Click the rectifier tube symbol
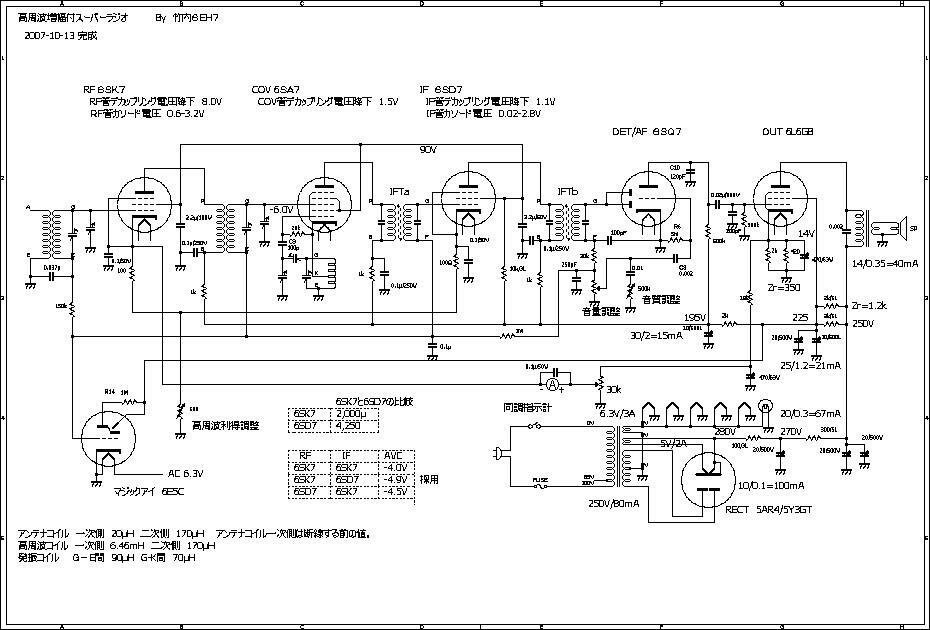Viewport: 930px width, 630px height. (x=709, y=481)
